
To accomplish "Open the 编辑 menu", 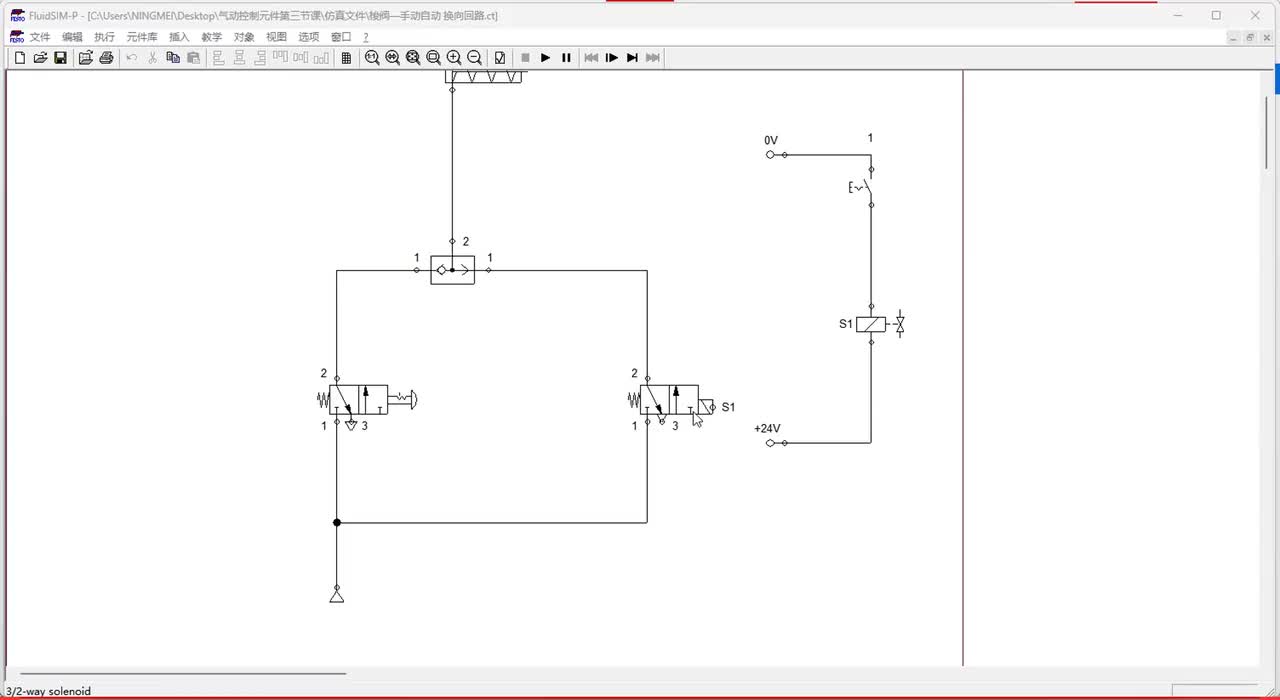I will [73, 37].
